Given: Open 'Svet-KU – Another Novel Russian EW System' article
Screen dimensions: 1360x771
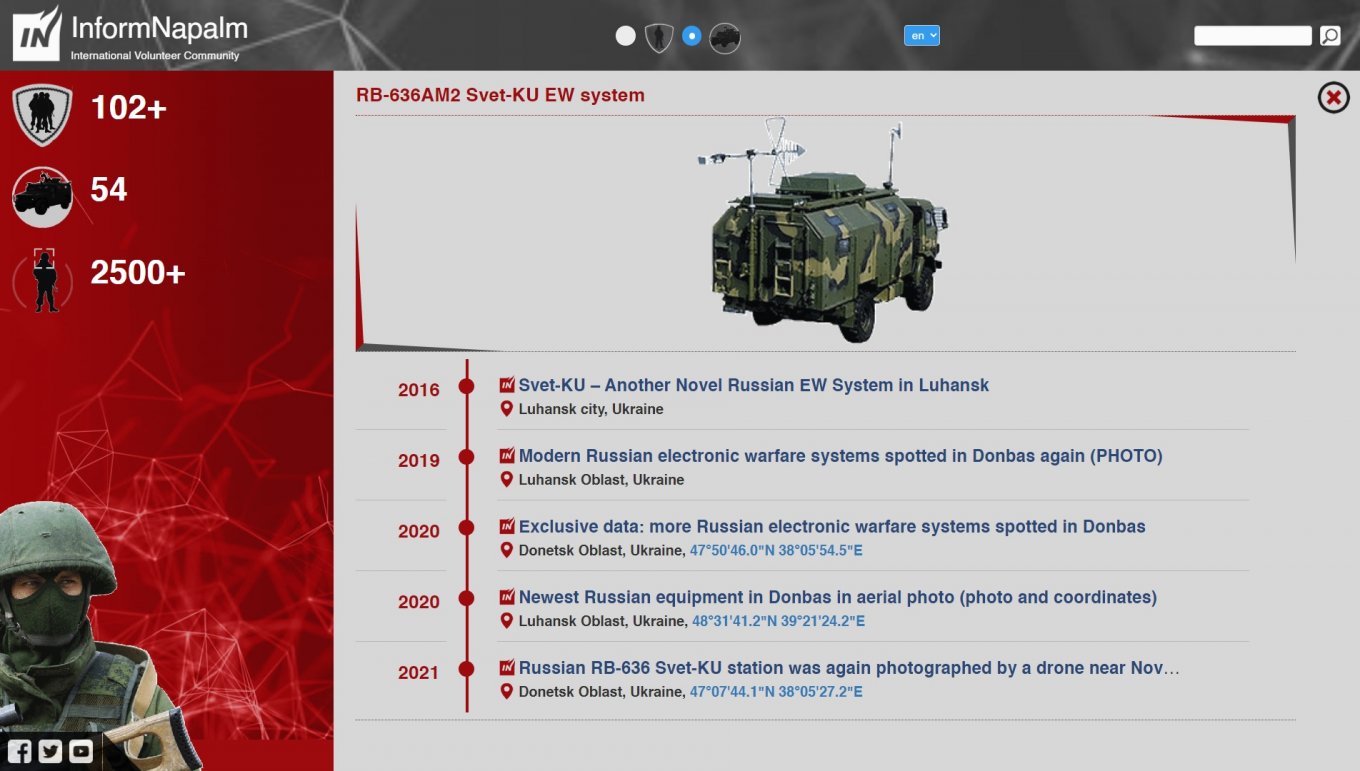Looking at the screenshot, I should (753, 385).
